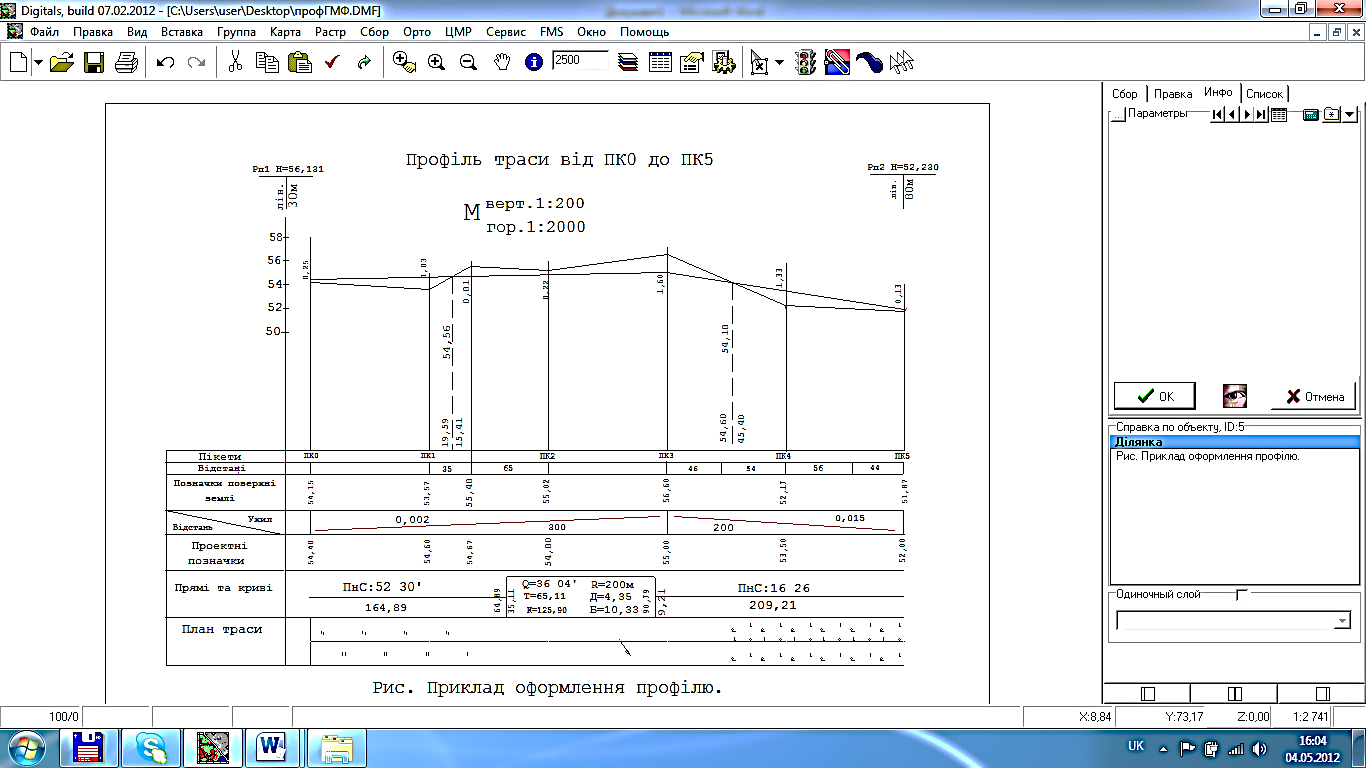Open the layers stack icon
Viewport: 1366px width, 768px height.
[x=628, y=62]
